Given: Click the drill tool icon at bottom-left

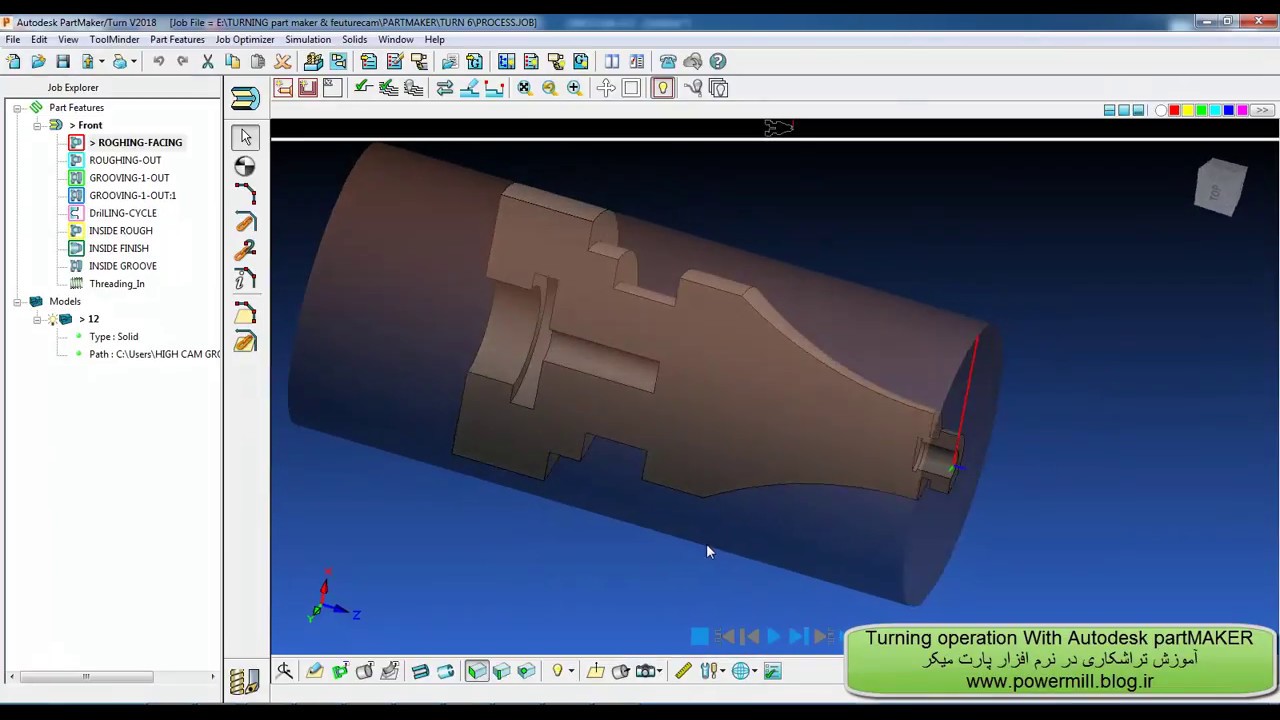Looking at the screenshot, I should [245, 681].
